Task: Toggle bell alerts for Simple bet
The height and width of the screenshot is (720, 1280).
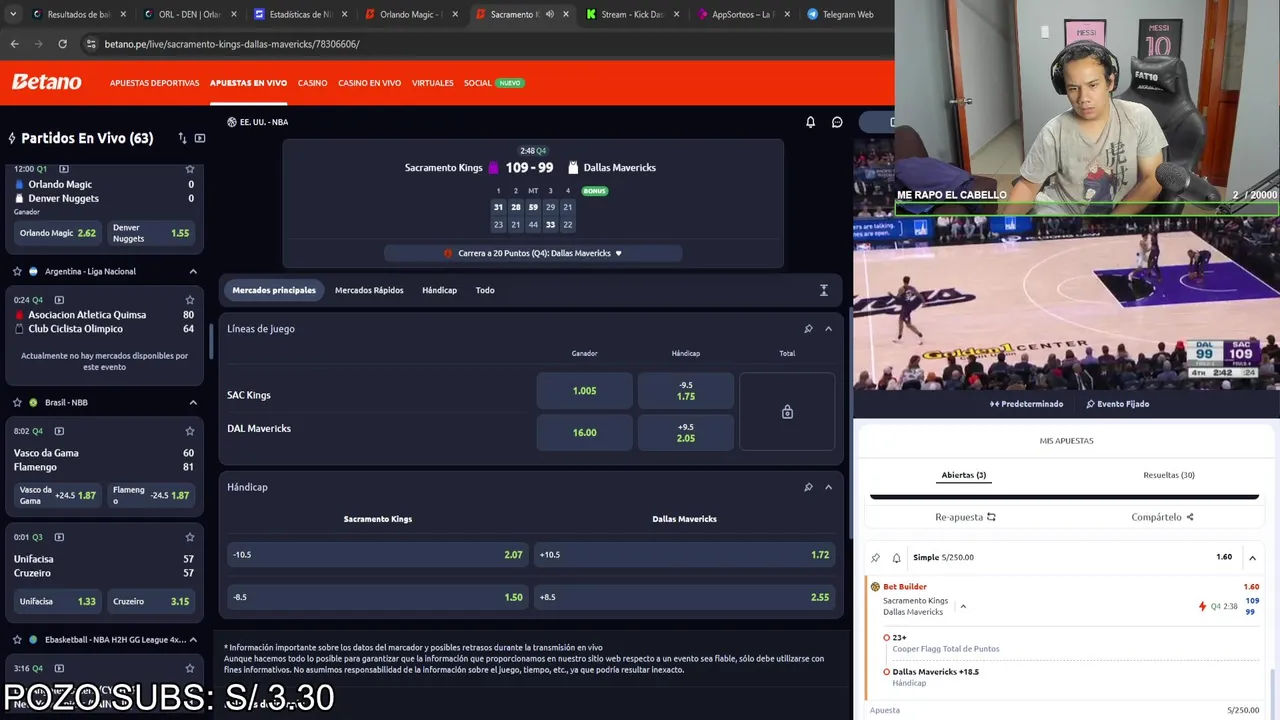Action: tap(896, 557)
